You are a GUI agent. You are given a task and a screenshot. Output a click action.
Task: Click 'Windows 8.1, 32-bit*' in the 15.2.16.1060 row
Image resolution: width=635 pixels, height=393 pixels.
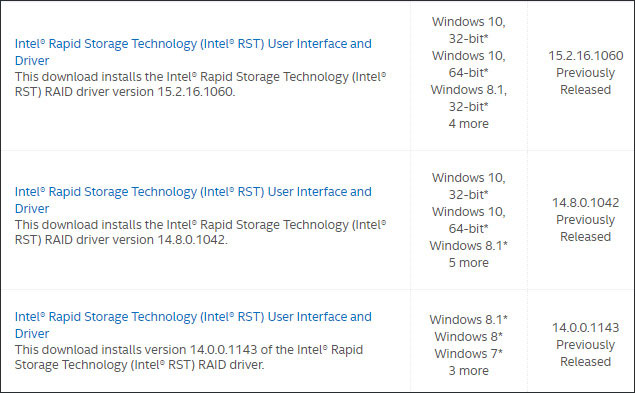click(x=469, y=98)
